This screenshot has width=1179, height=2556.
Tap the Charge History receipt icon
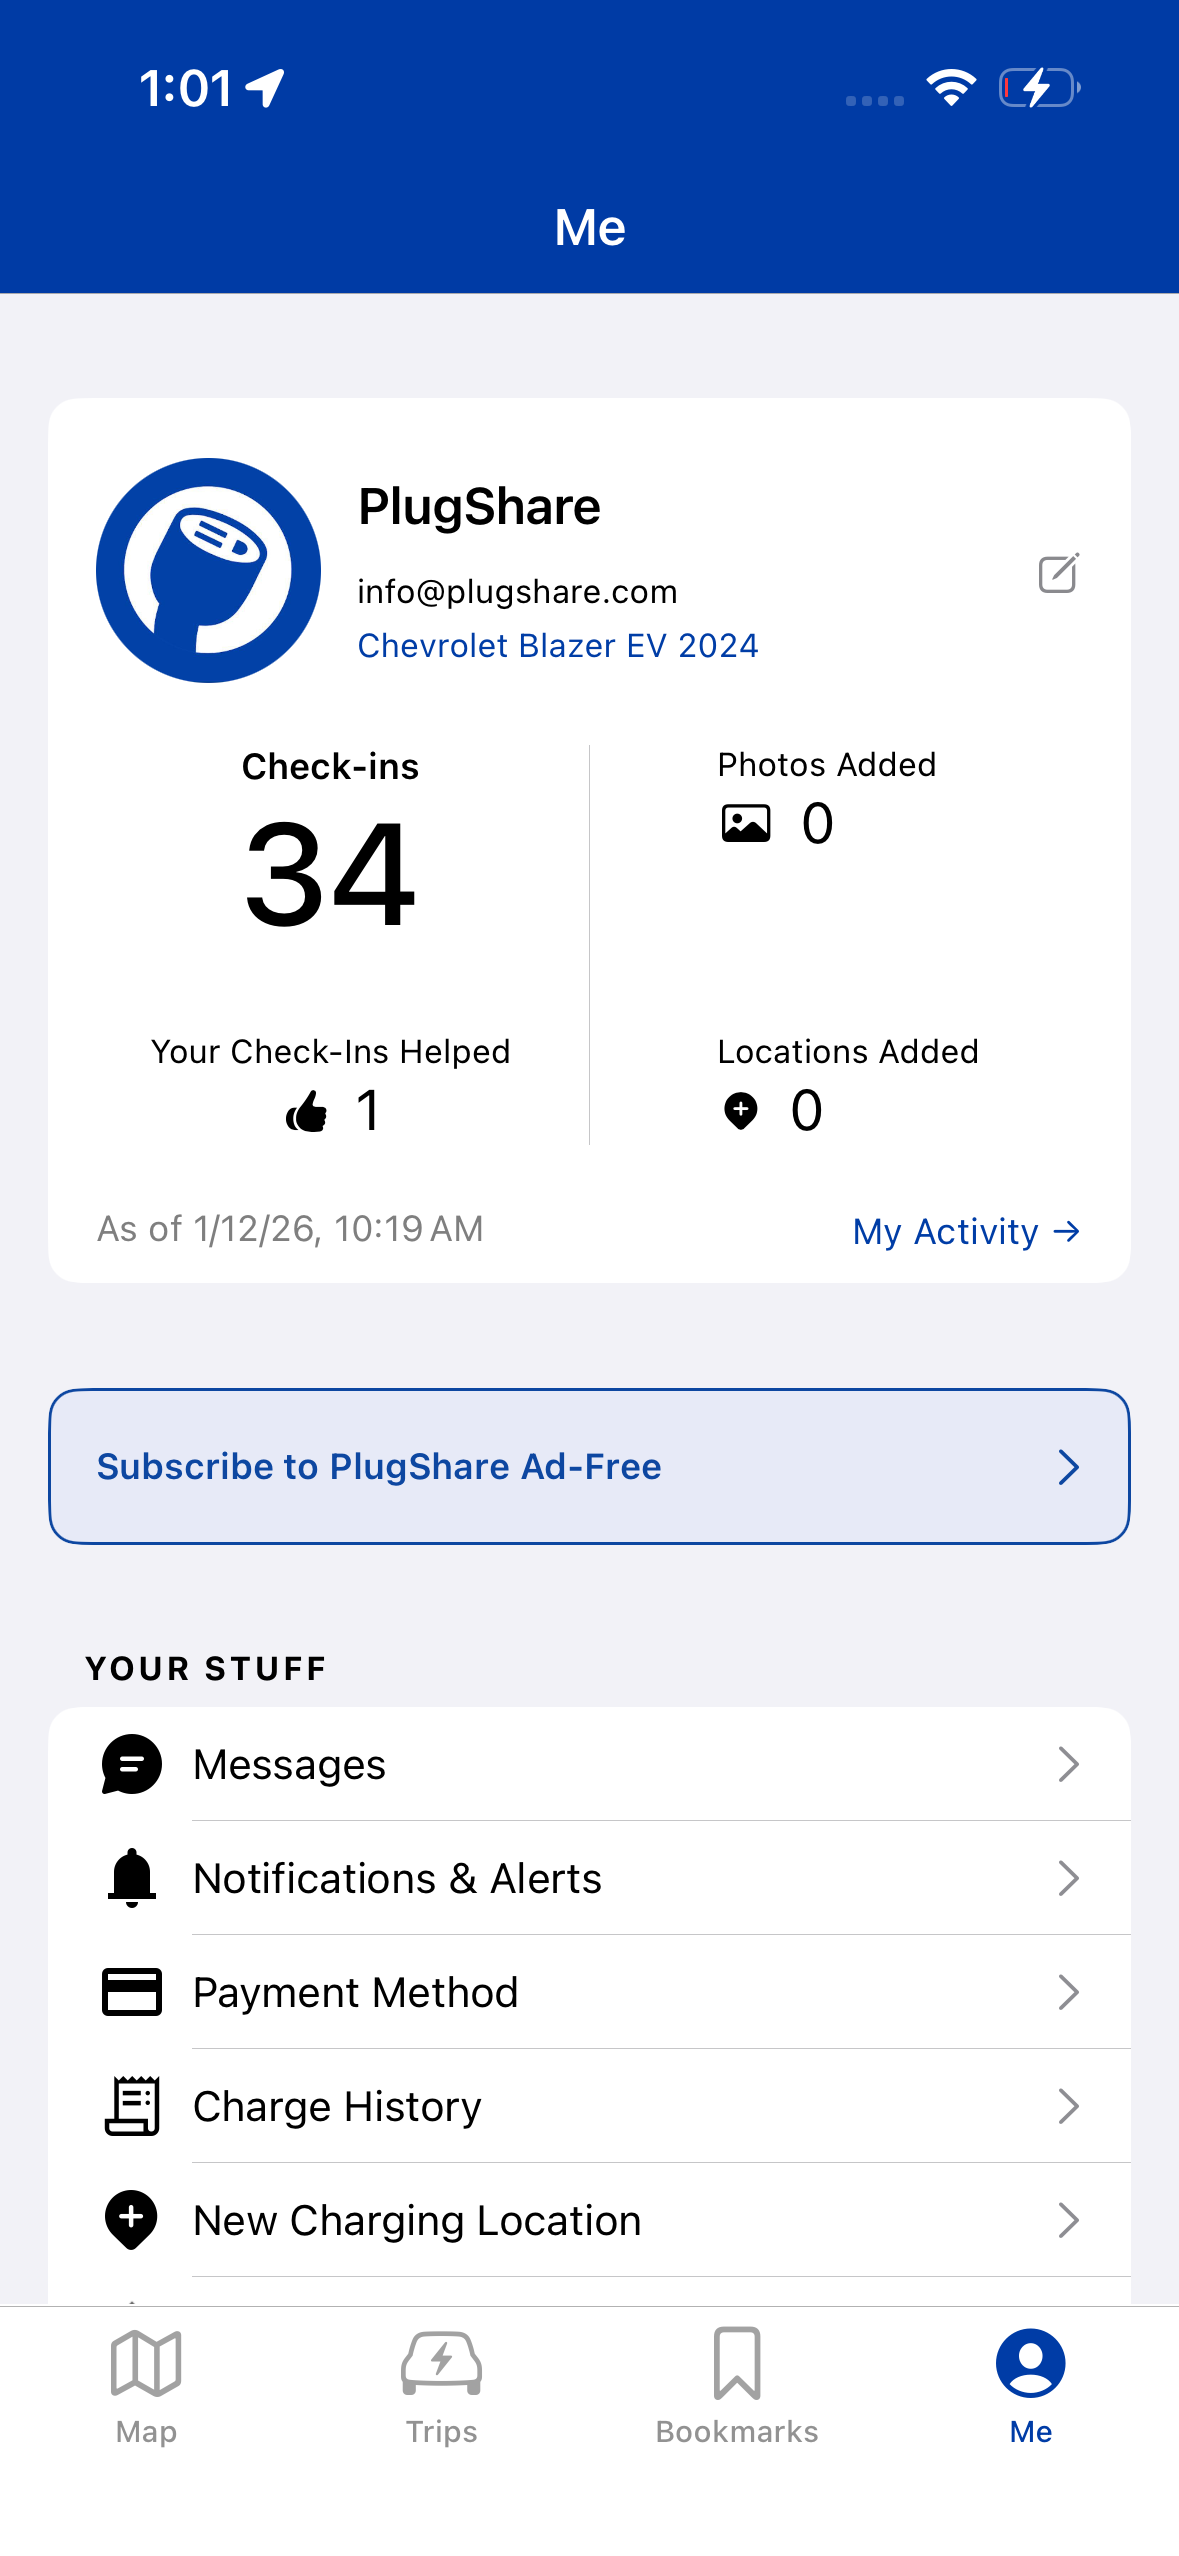(x=131, y=2106)
